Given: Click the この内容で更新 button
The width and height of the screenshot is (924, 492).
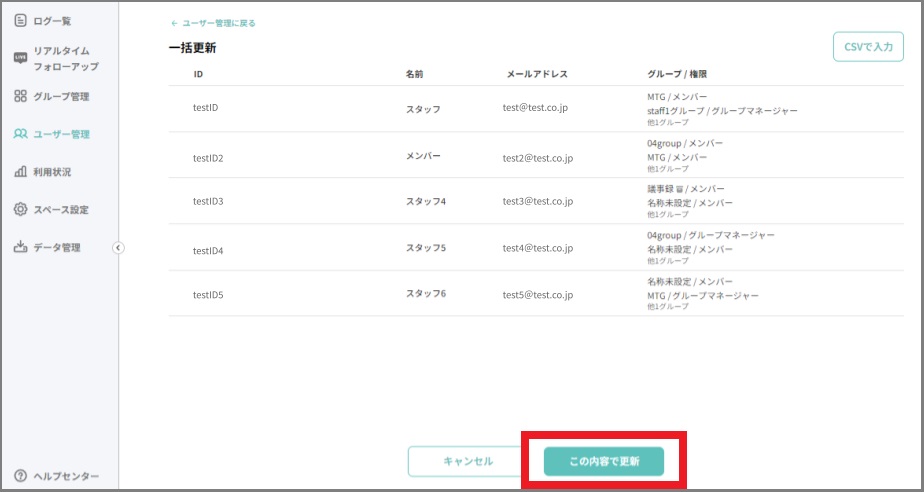Looking at the screenshot, I should 604,461.
